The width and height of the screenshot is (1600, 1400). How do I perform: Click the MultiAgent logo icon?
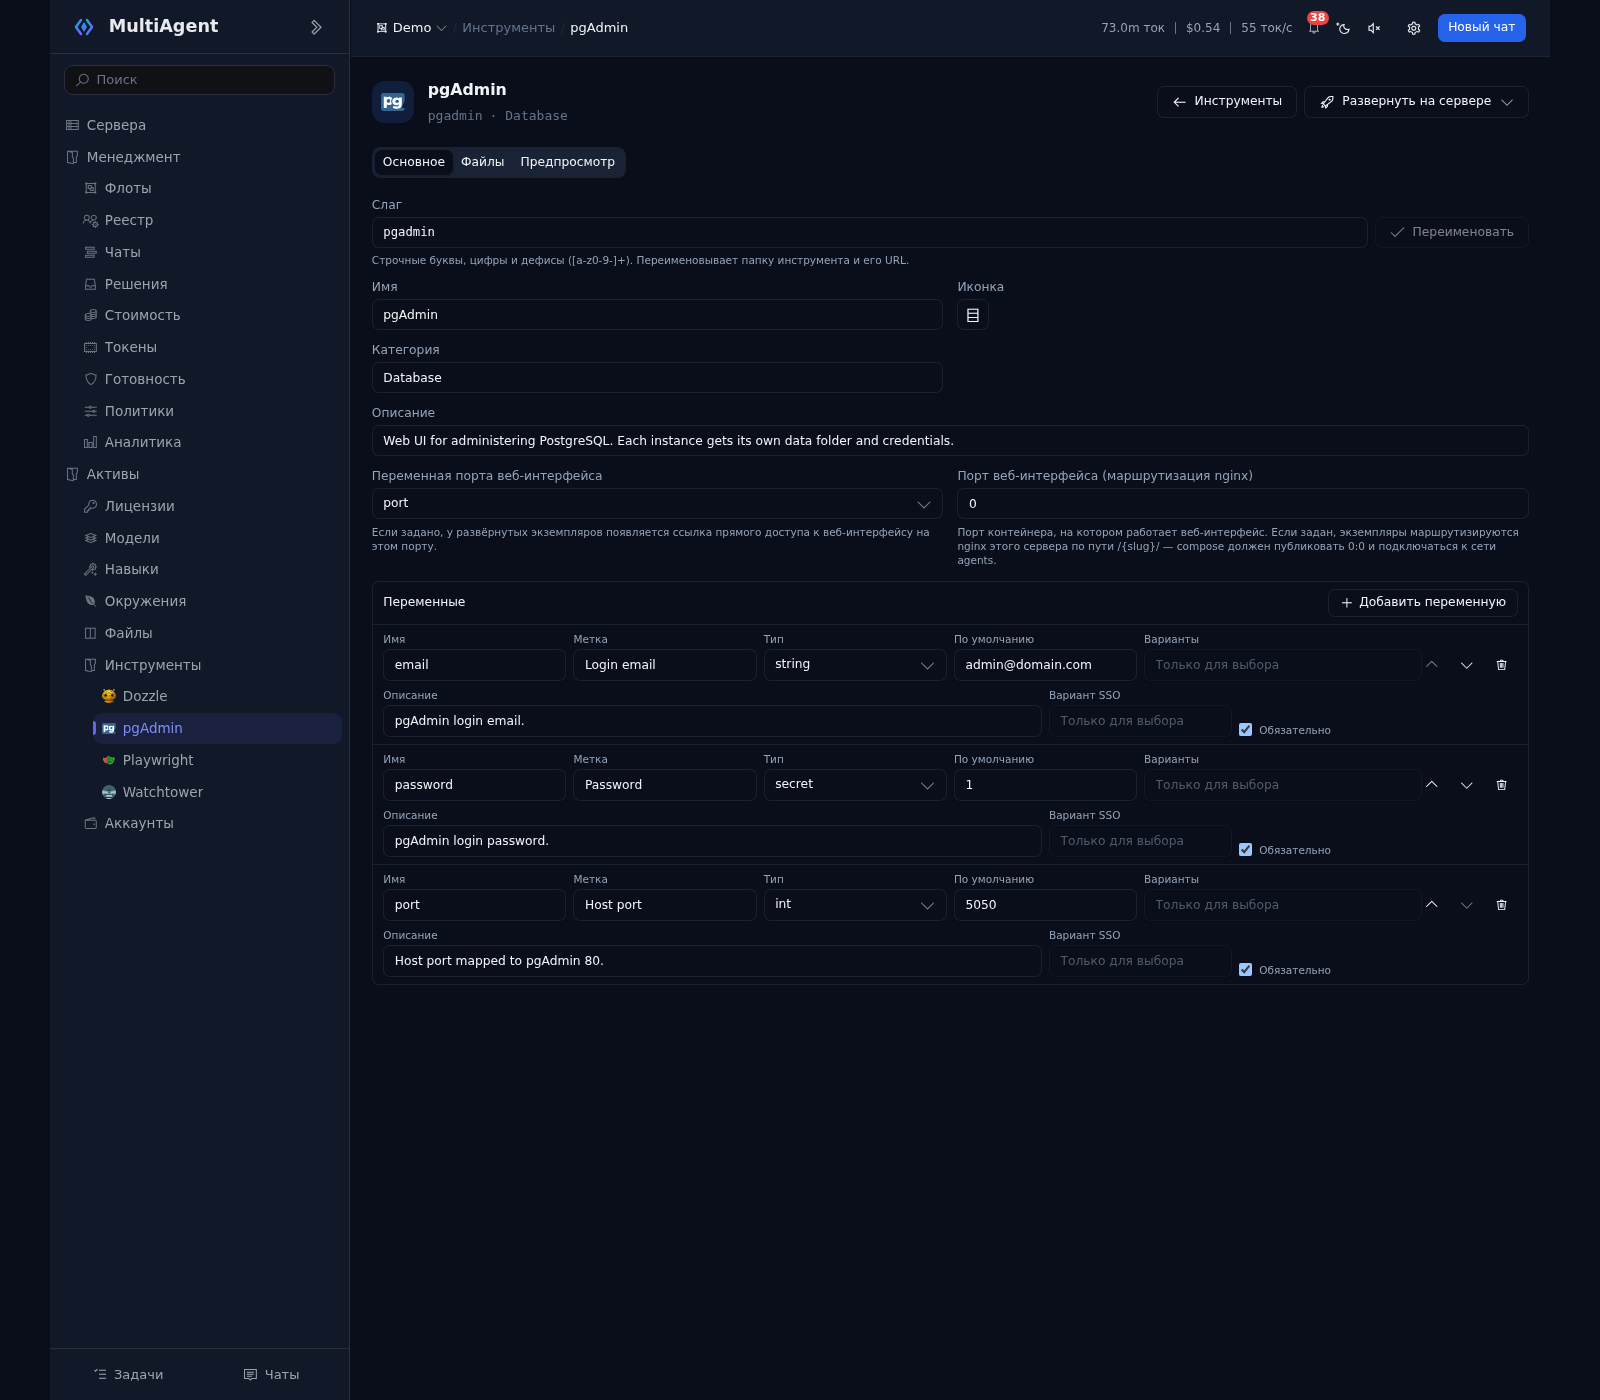tap(84, 27)
